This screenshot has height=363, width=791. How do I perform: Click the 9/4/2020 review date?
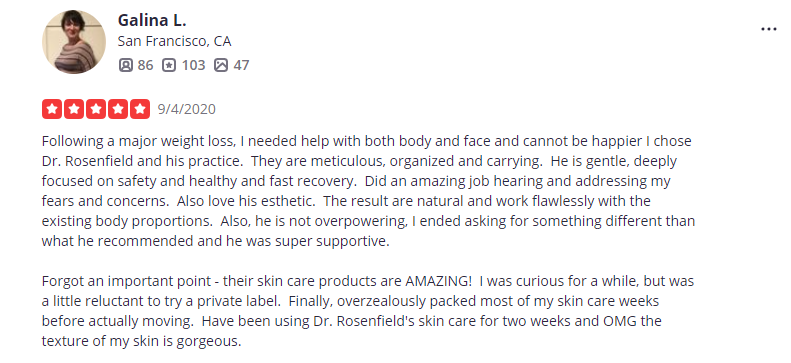click(187, 109)
